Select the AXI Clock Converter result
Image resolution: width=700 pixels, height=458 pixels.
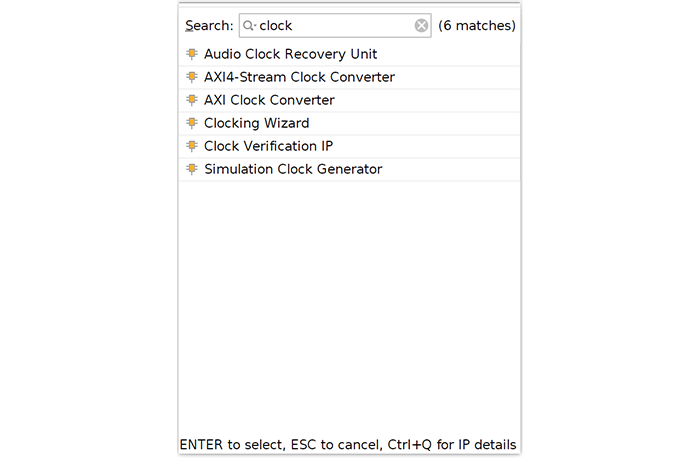(350, 100)
